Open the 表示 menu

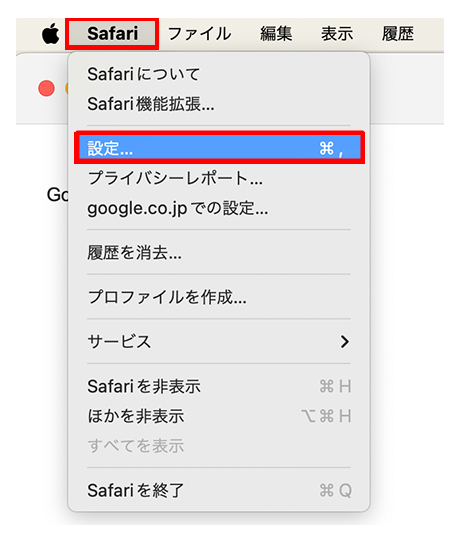tap(337, 34)
